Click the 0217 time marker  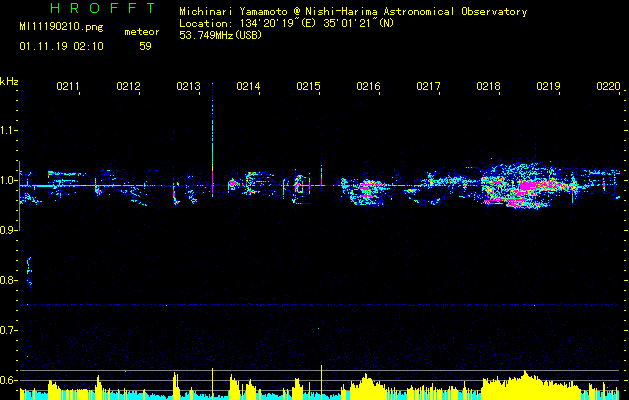(x=428, y=86)
